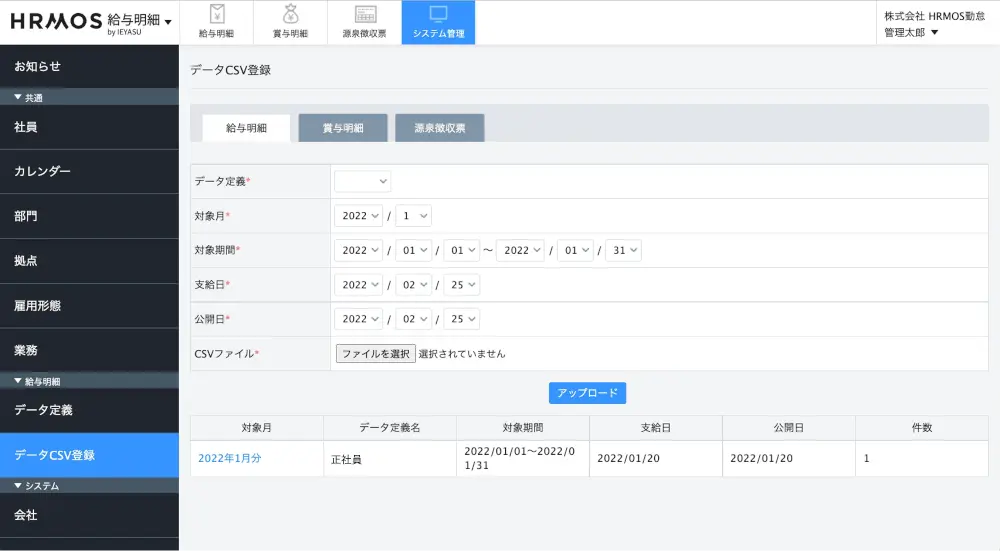This screenshot has width=1001, height=551.
Task: Click the 2022/01/01〜2022/01/31 period cell
Action: coord(523,458)
